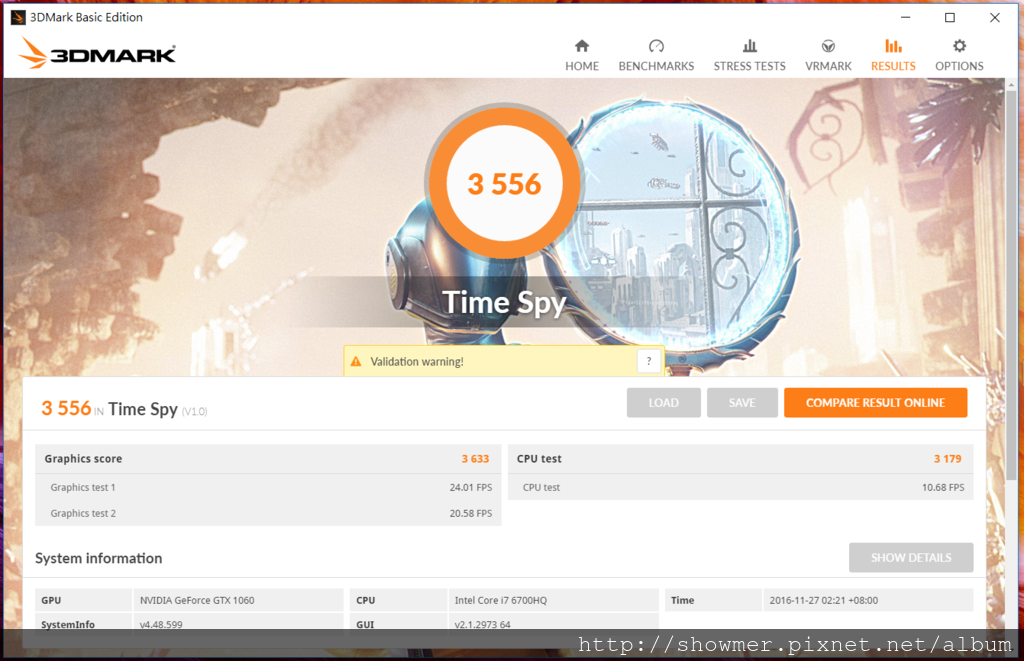
Task: Click the SHOW DETAILS button
Action: click(x=911, y=558)
